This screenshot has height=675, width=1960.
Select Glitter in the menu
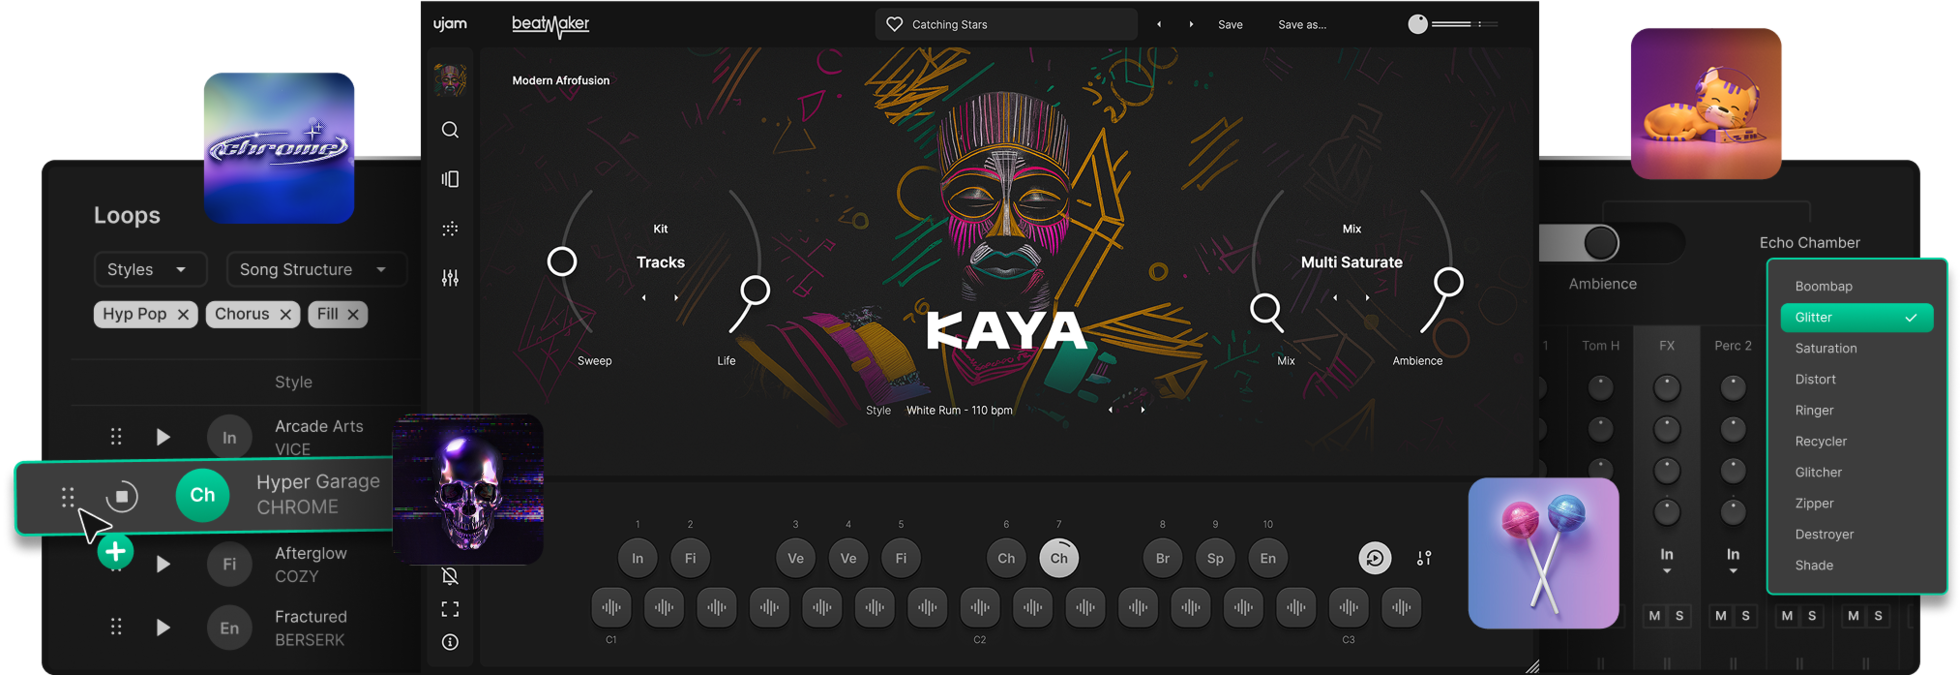click(1856, 317)
